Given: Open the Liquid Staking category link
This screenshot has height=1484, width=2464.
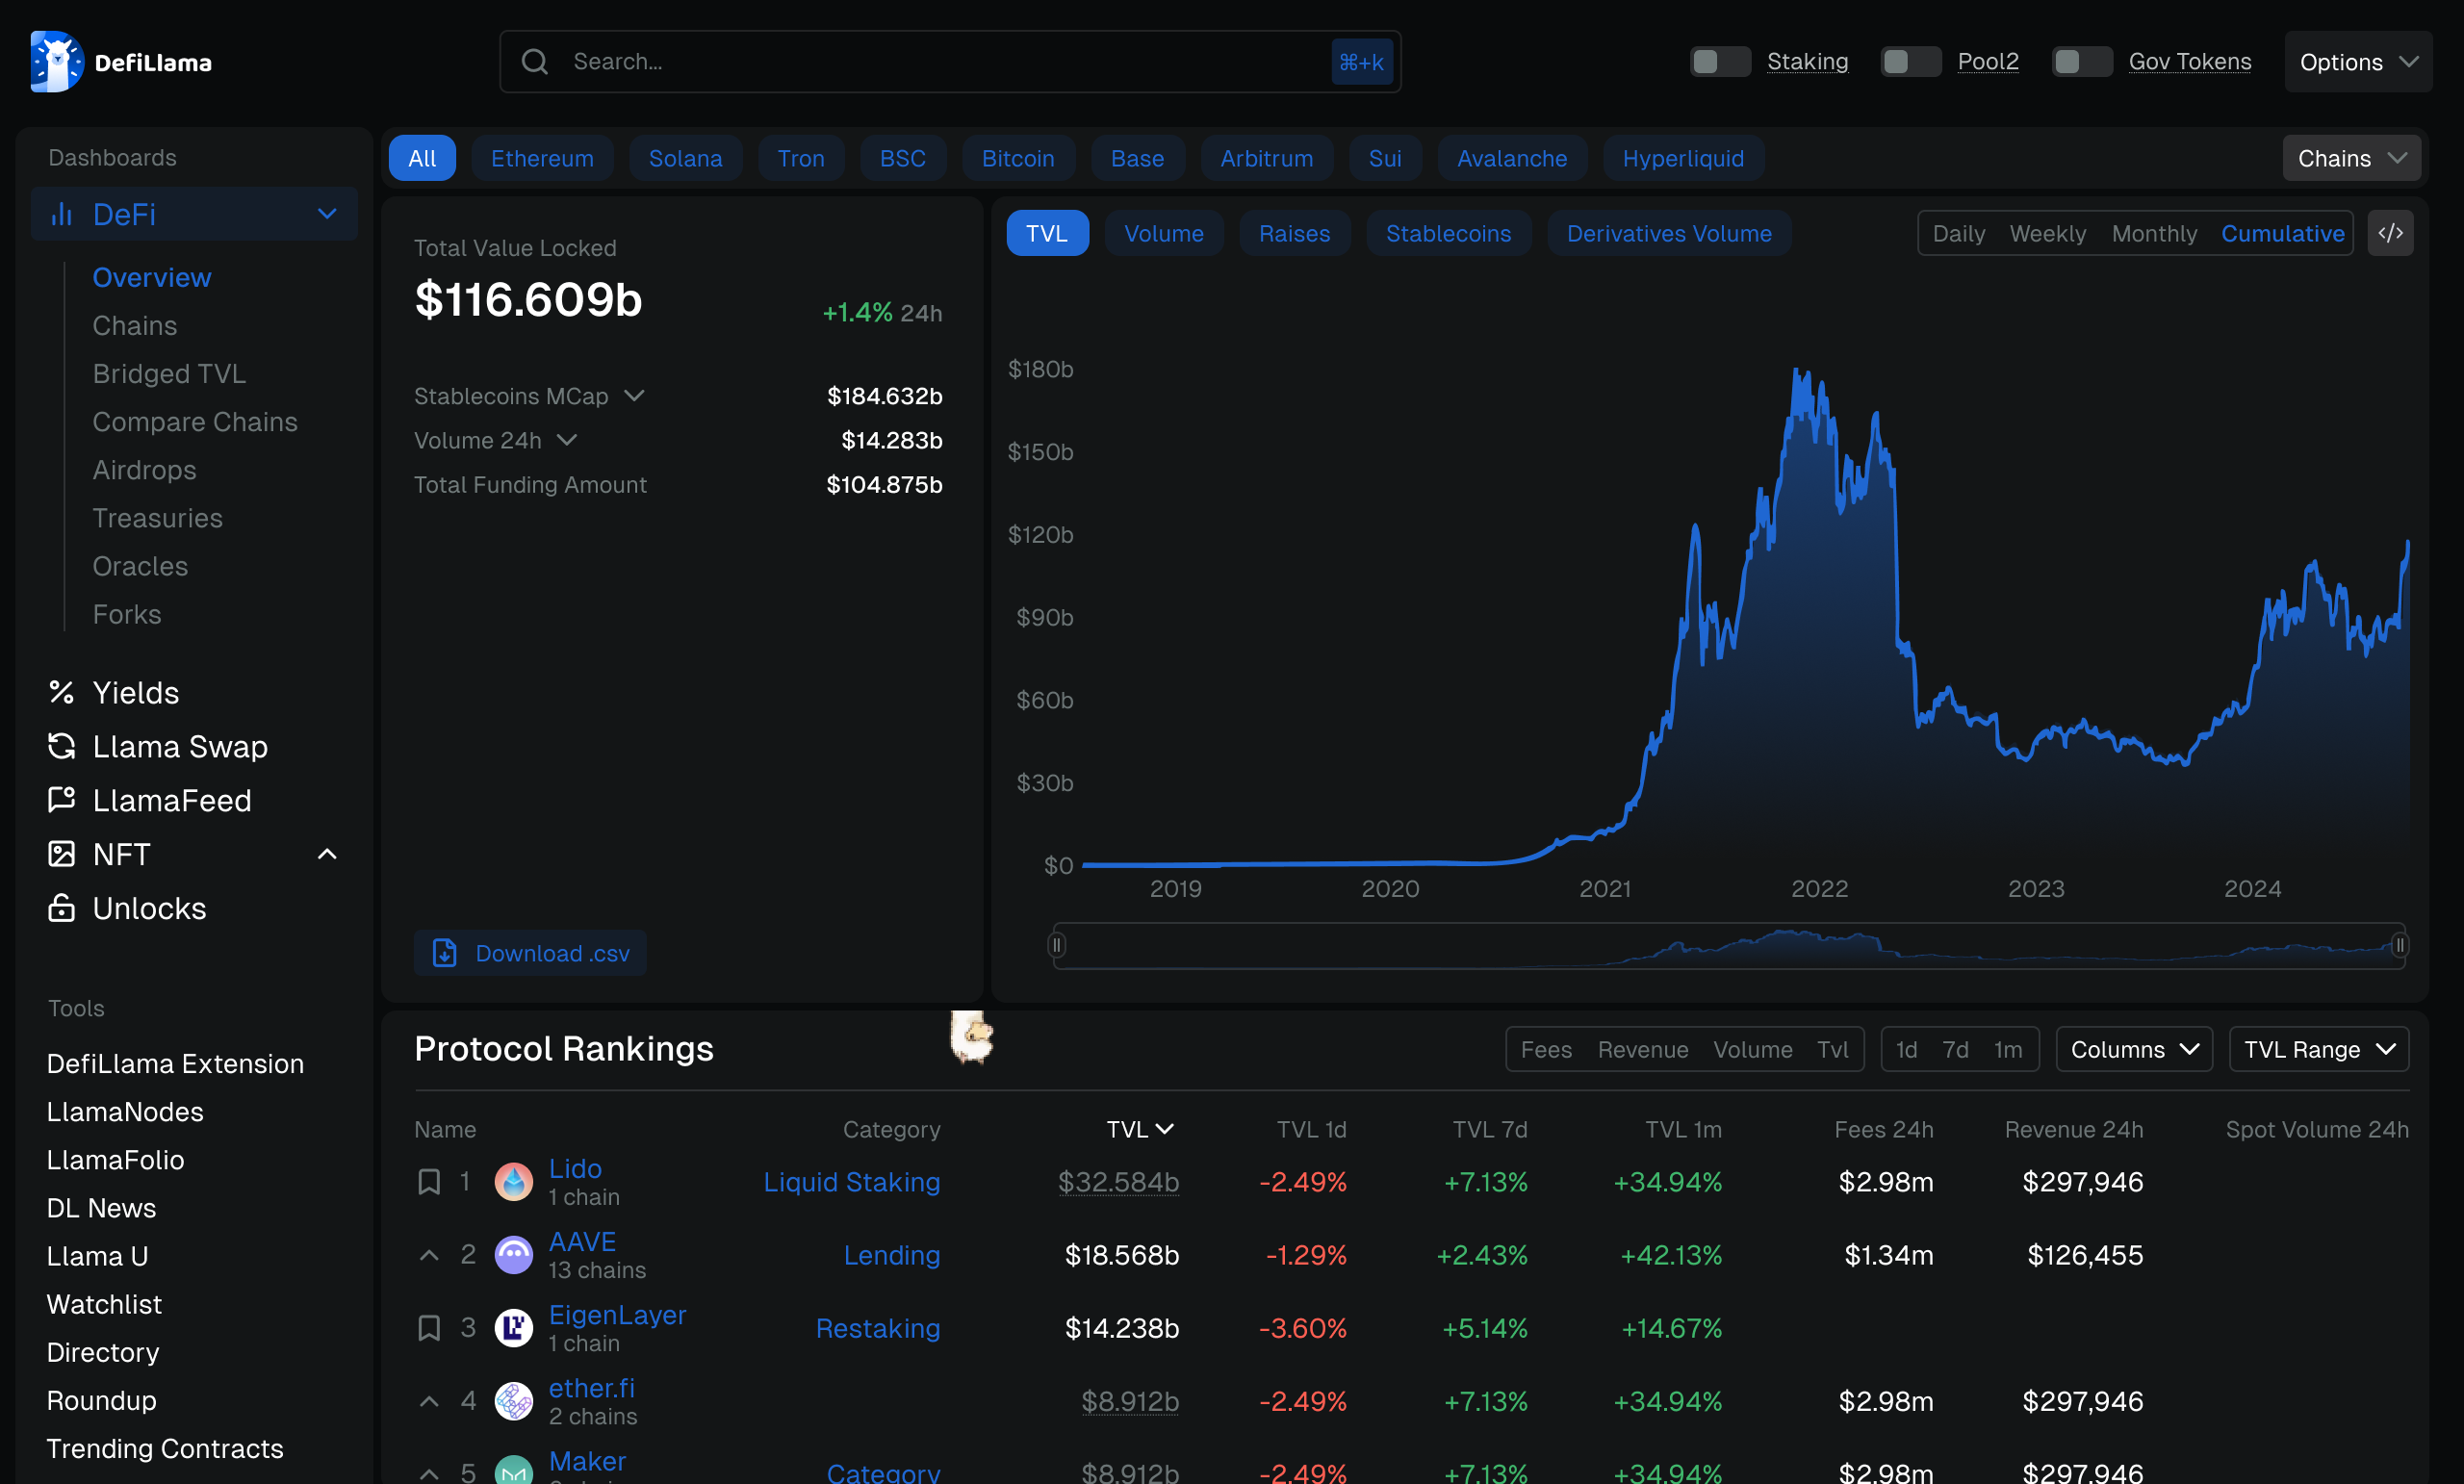Looking at the screenshot, I should pyautogui.click(x=851, y=1182).
